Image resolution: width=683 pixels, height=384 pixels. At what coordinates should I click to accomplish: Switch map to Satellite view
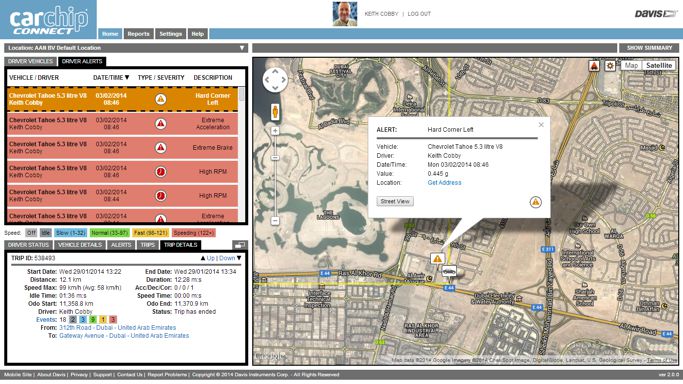[659, 65]
